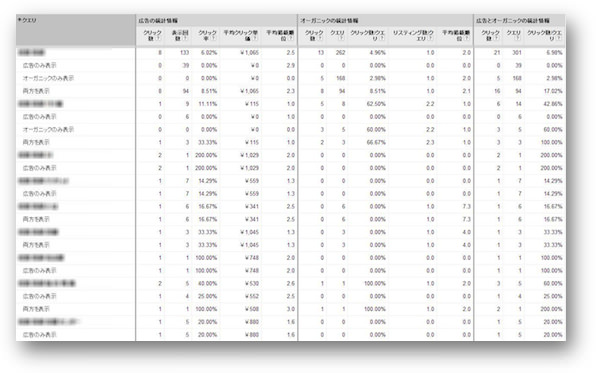Sort by 表示回数 column header text
Image resolution: width=596 pixels, height=373 pixels.
[180, 35]
